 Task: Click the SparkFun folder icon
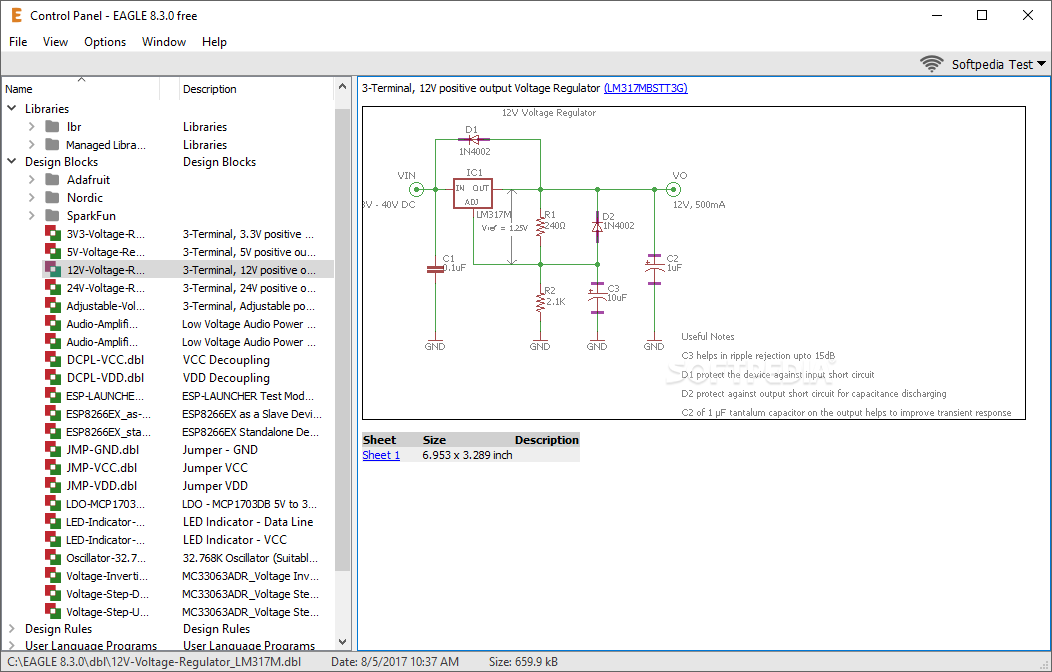coord(52,216)
